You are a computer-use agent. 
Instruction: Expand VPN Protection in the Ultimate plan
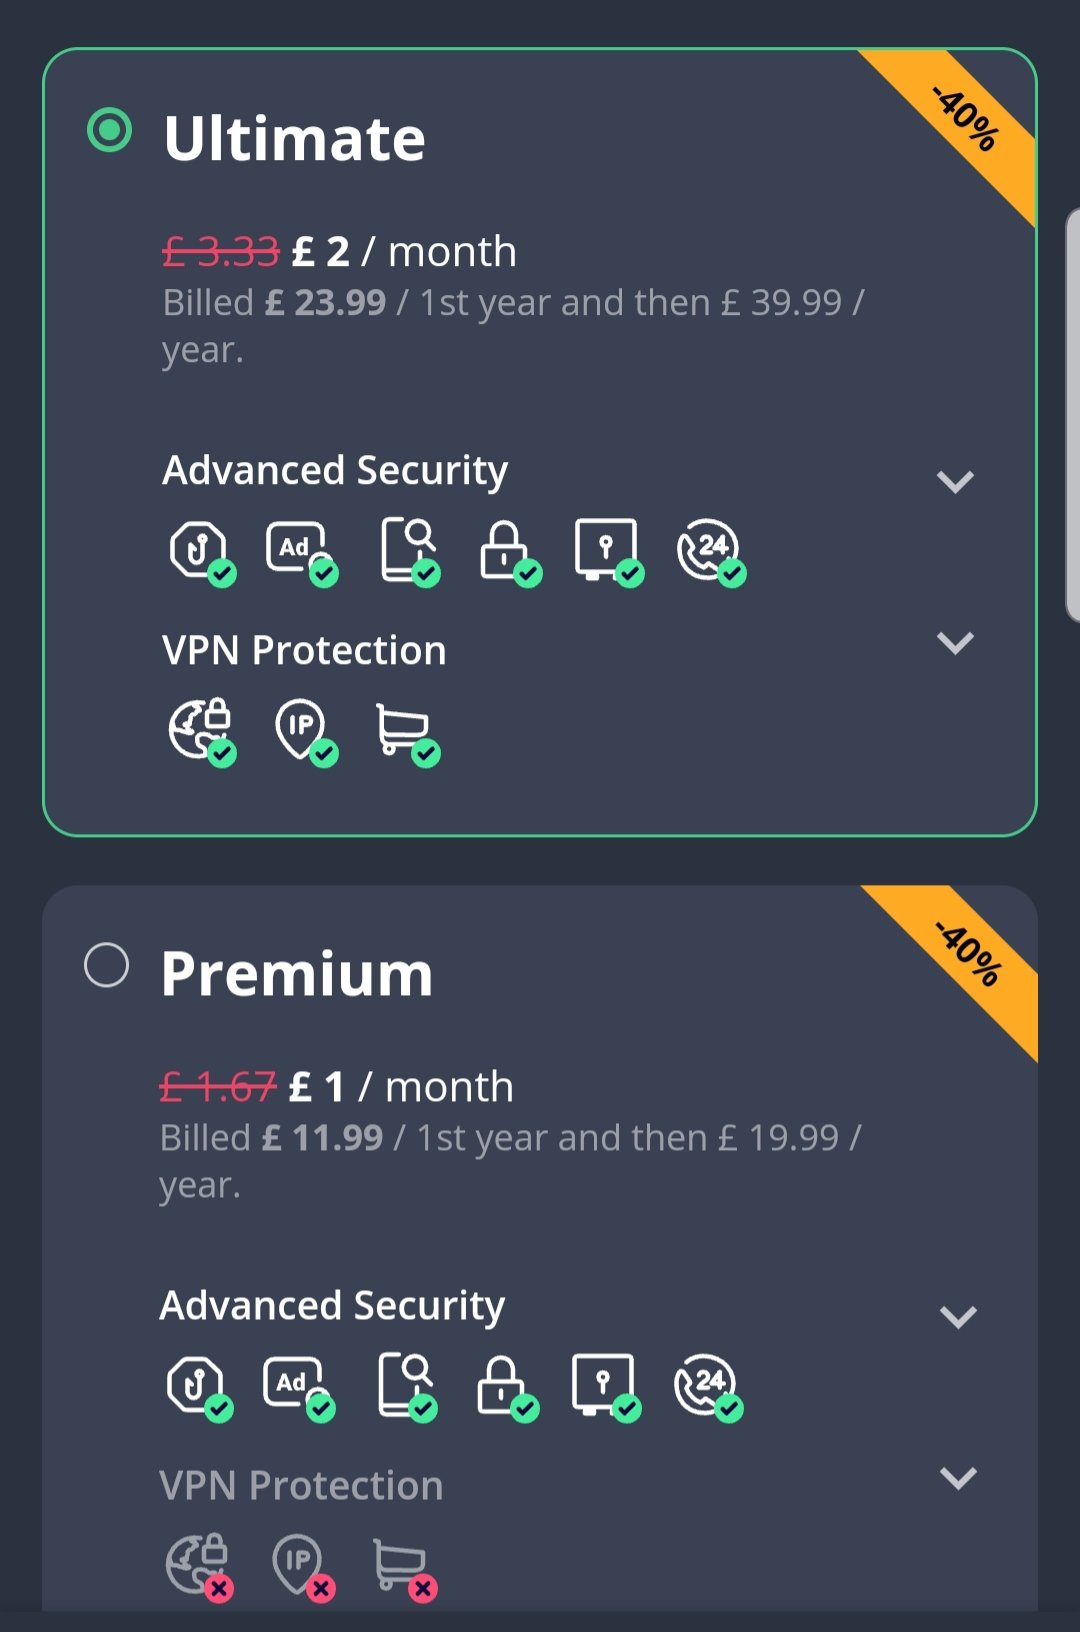click(x=955, y=643)
